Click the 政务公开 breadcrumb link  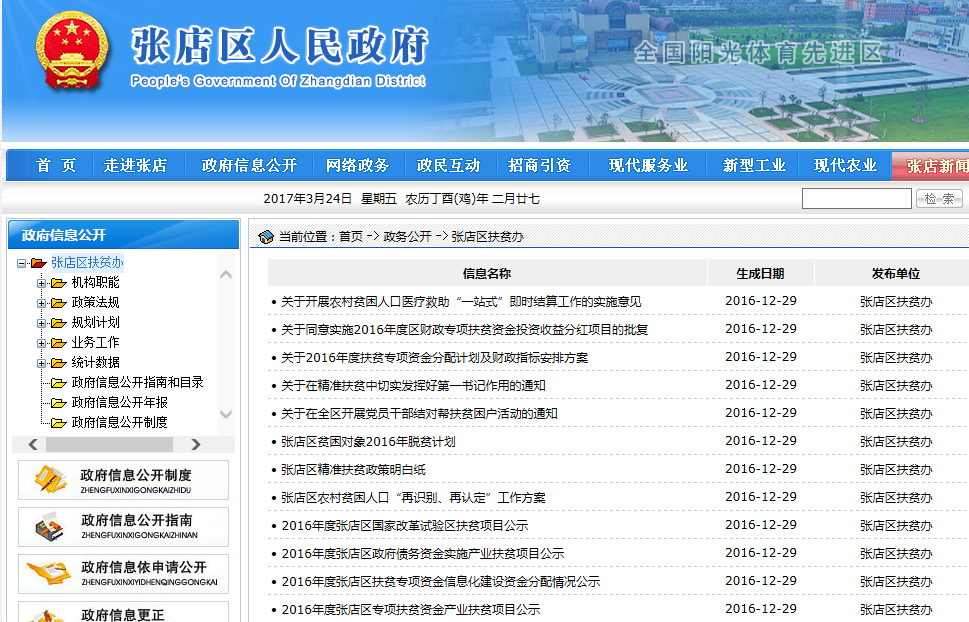[x=407, y=237]
